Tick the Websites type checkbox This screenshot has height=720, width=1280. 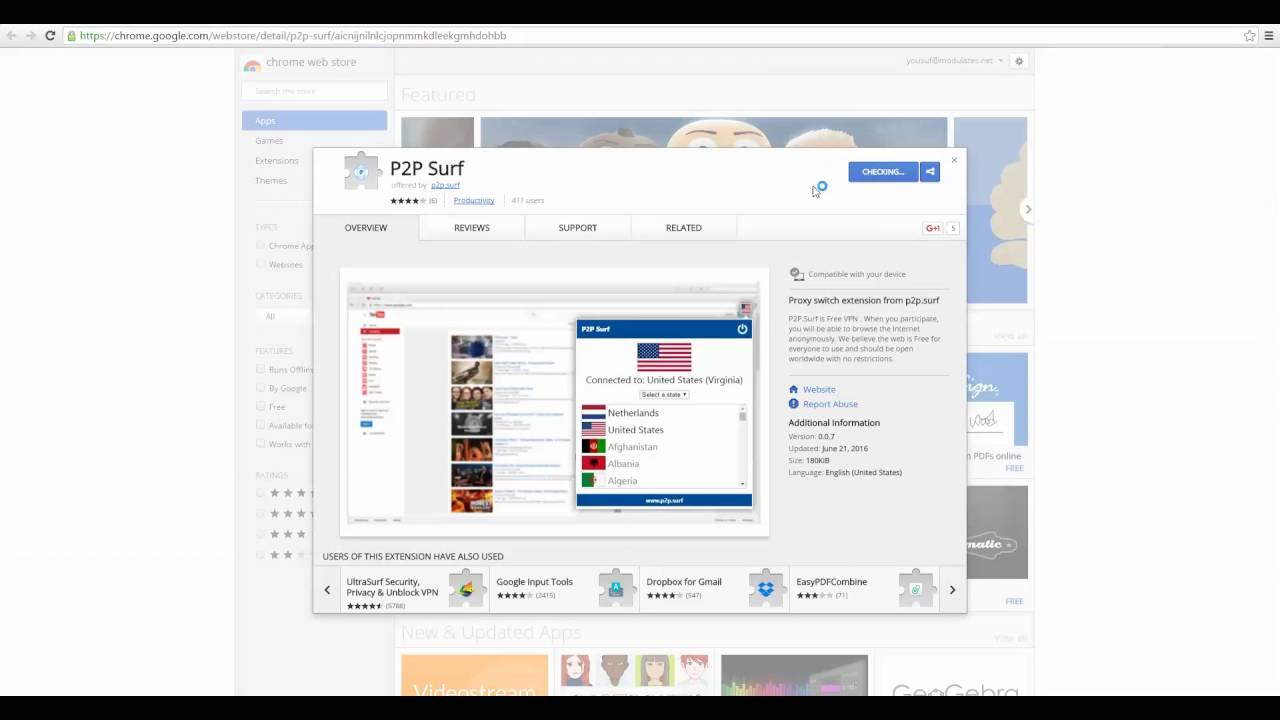(261, 264)
